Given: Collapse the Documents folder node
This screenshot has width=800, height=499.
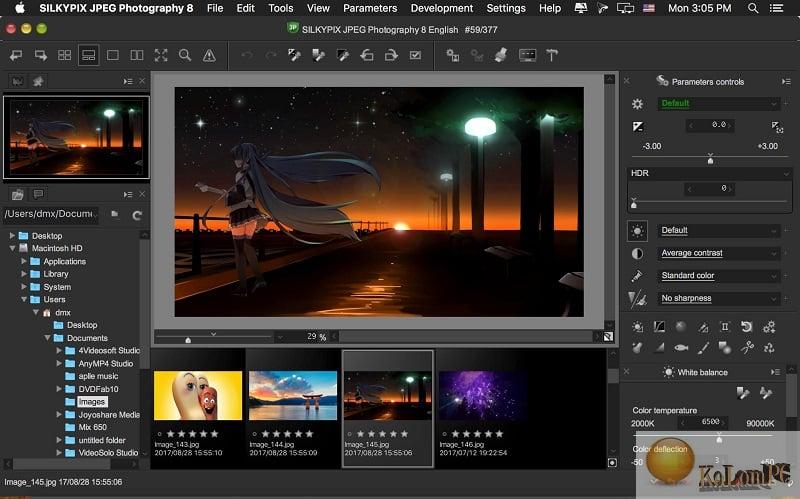Looking at the screenshot, I should pyautogui.click(x=47, y=338).
